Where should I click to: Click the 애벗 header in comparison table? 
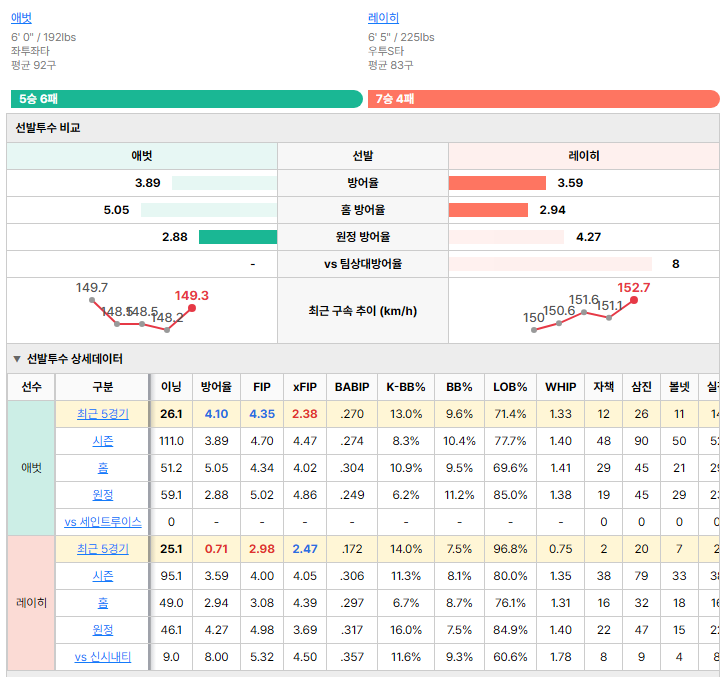142,156
